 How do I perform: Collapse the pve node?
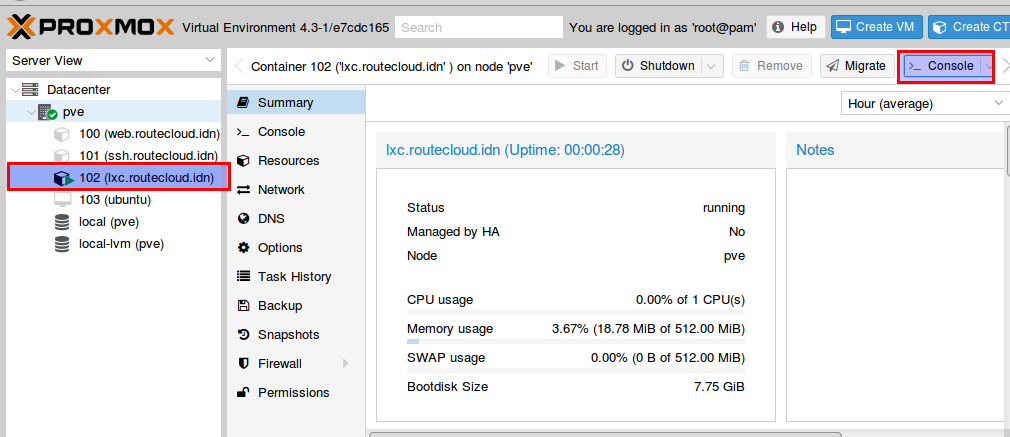[31, 112]
